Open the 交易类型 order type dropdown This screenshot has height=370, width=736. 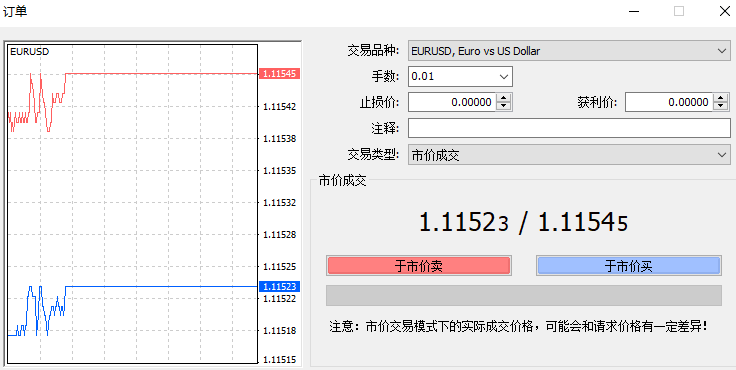pyautogui.click(x=569, y=155)
